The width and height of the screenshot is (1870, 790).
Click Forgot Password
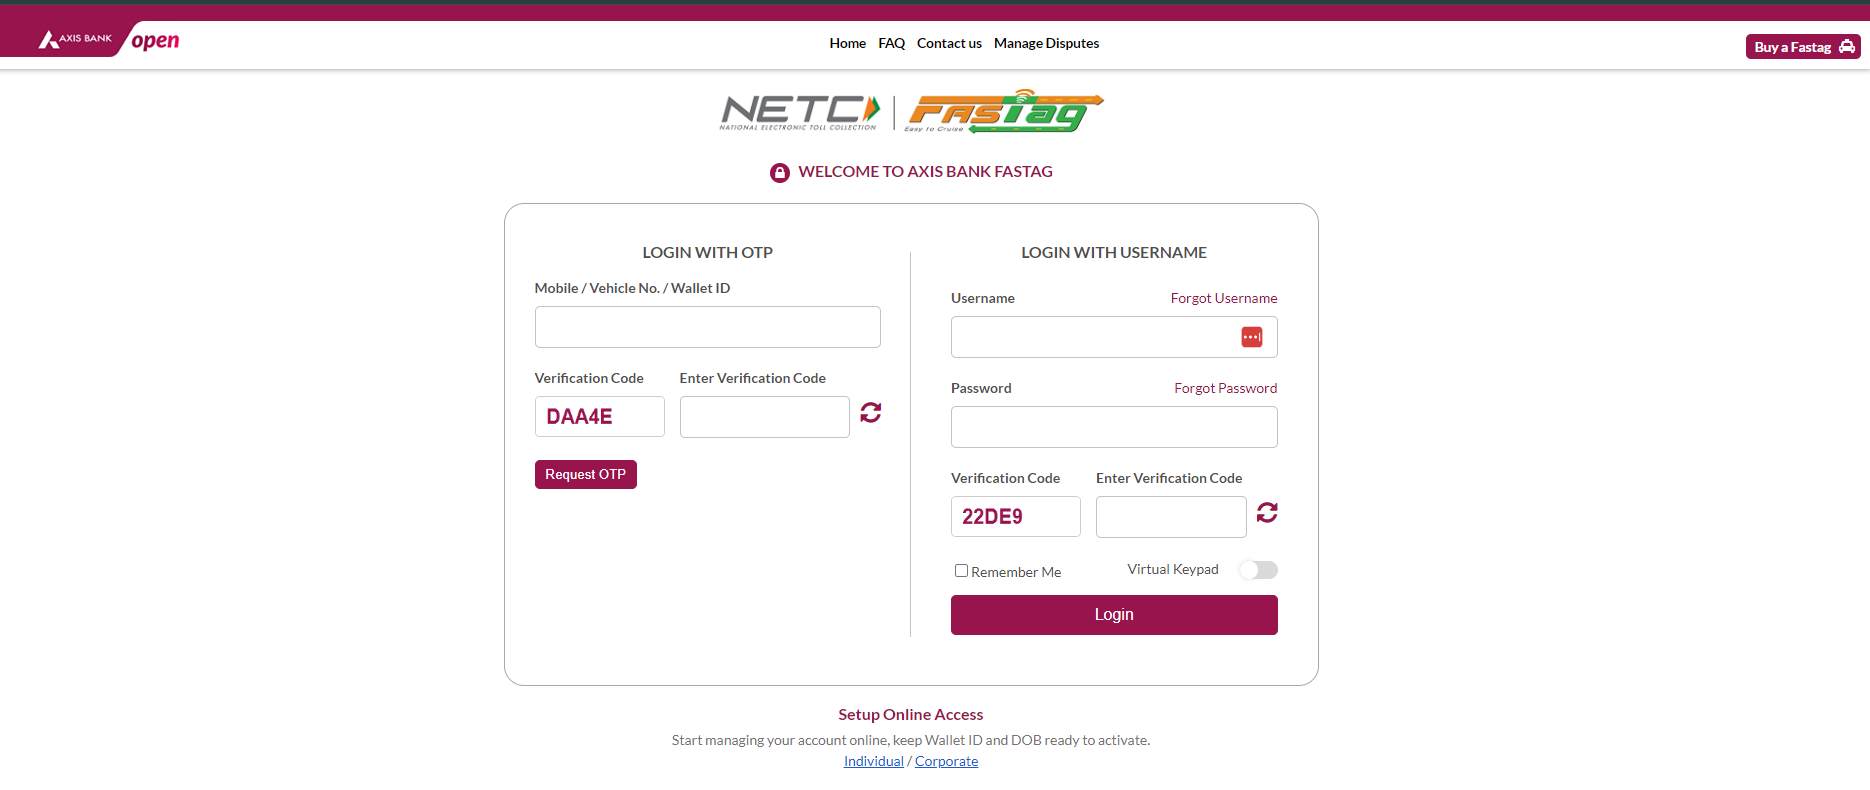(1224, 388)
